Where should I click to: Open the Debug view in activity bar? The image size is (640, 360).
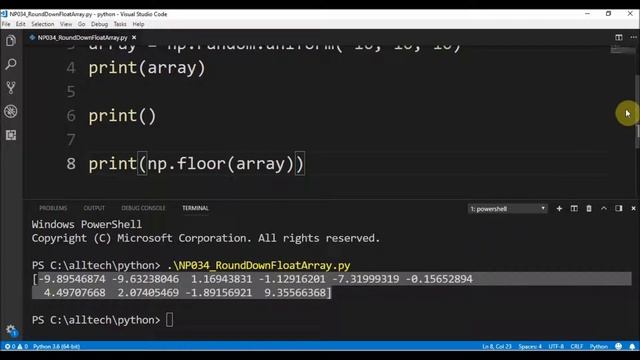(11, 111)
